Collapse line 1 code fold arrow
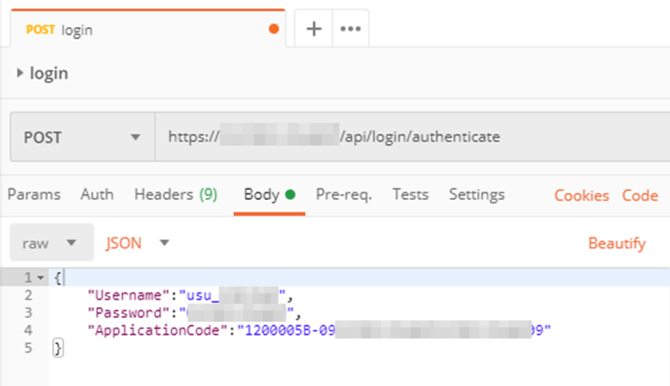Viewport: 670px width, 386px height. coord(41,278)
